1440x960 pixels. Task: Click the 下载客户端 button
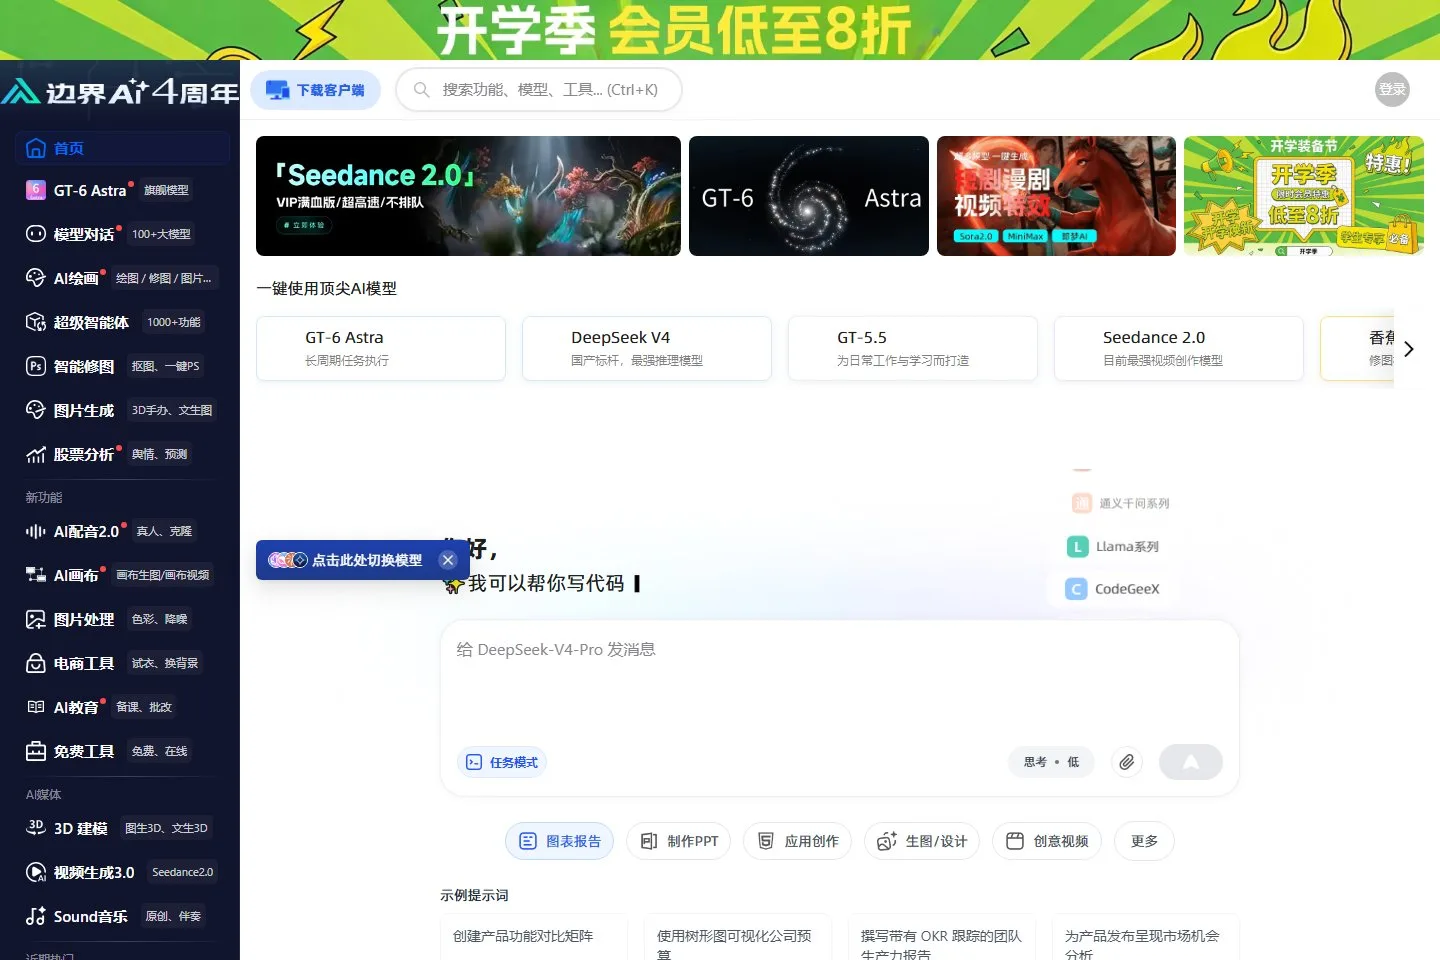(x=315, y=90)
